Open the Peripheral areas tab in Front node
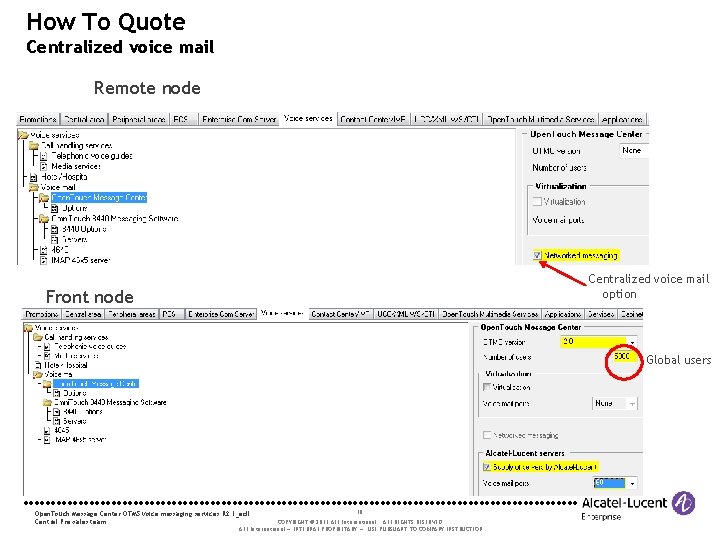The height and width of the screenshot is (540, 720). [131, 314]
